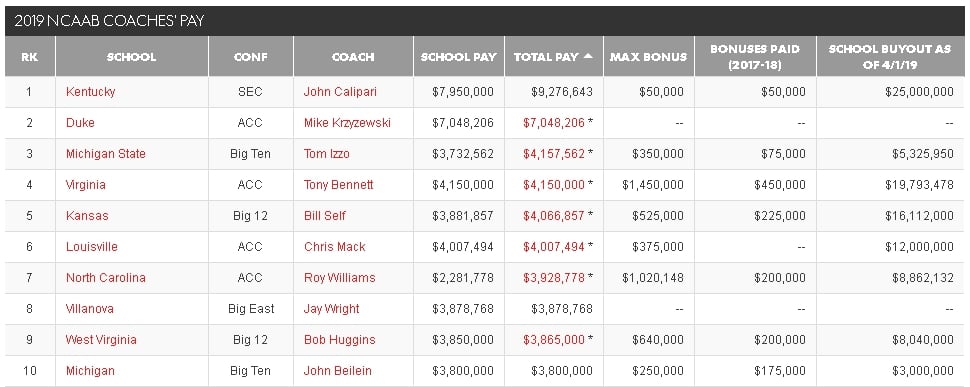Click Tom Izzo coach link
970x387 pixels.
click(327, 153)
